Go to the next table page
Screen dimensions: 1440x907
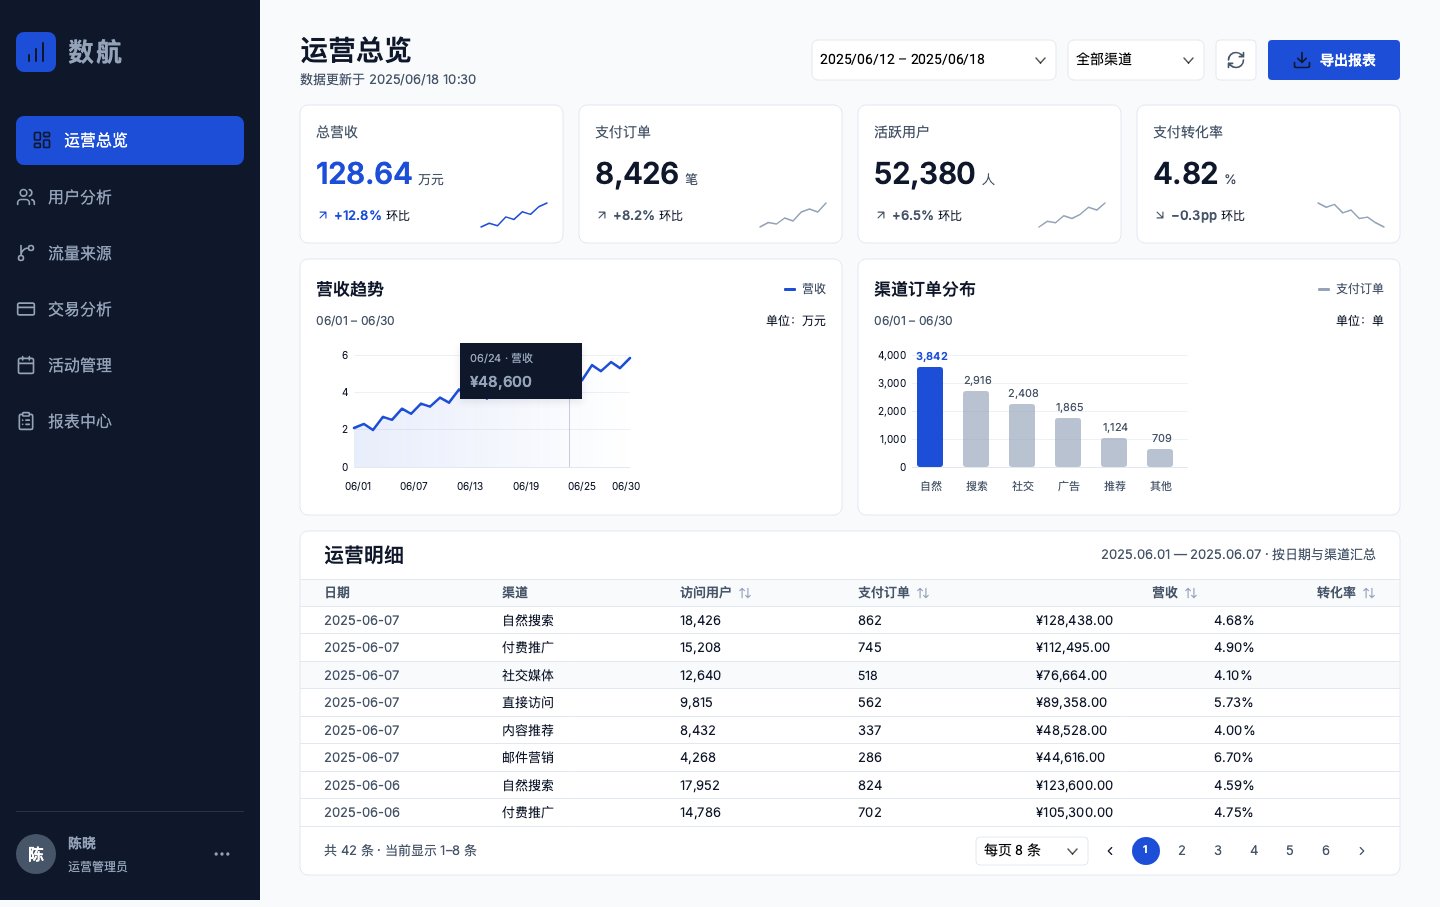[x=1362, y=851]
